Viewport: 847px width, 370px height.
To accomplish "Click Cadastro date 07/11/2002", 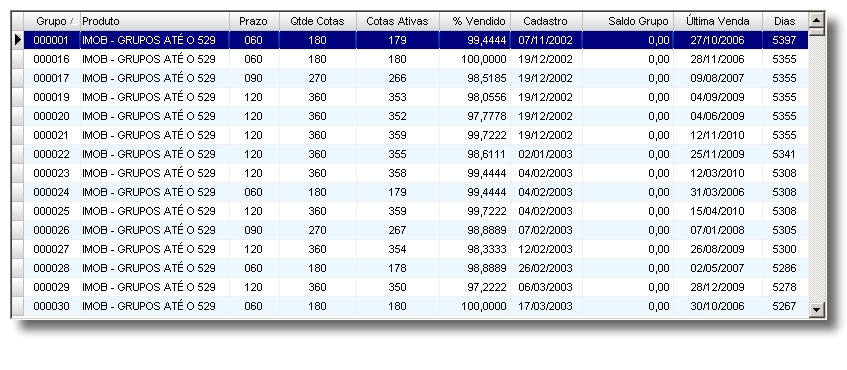I will pos(546,40).
